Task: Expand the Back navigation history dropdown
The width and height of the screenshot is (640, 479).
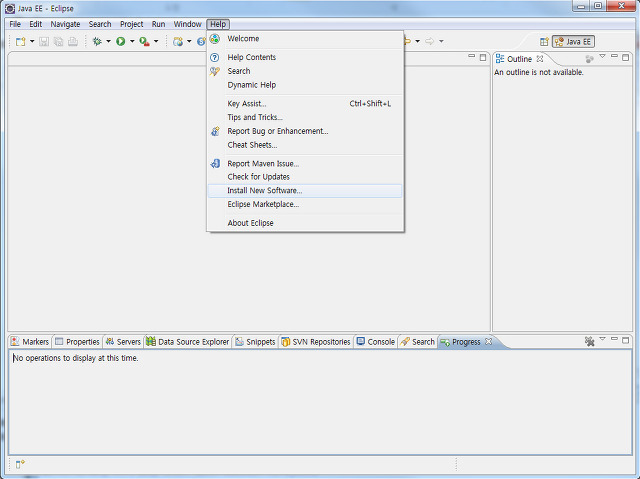Action: coord(417,41)
